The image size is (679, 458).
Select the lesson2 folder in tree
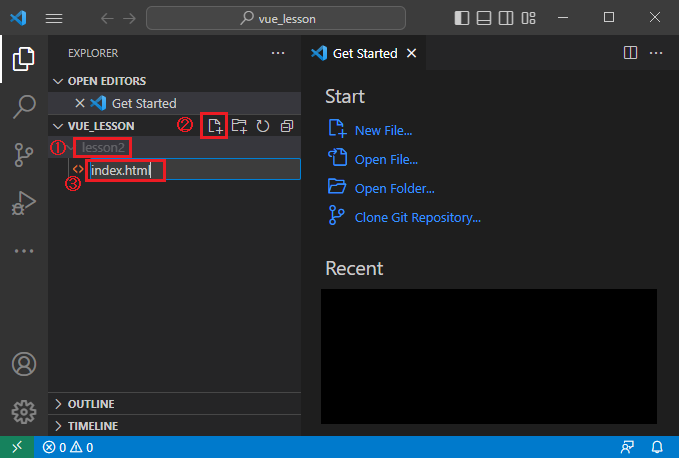(x=175, y=148)
